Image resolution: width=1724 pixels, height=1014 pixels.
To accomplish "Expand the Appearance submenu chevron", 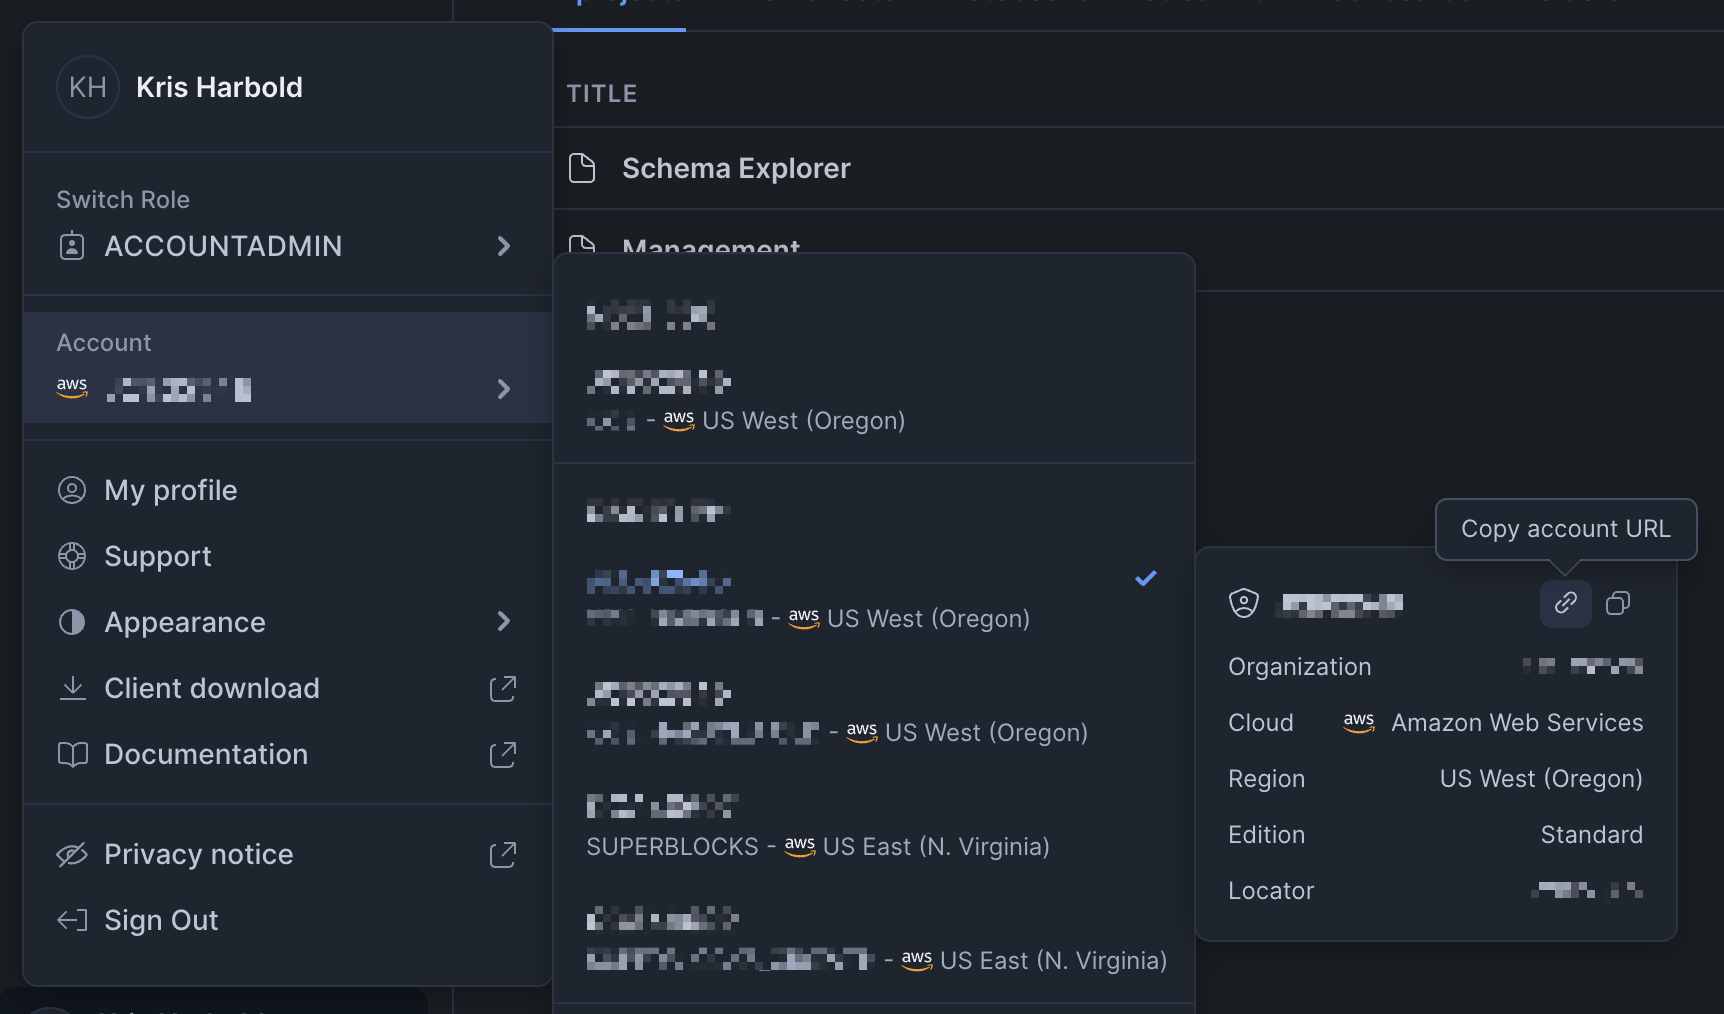I will (x=503, y=622).
